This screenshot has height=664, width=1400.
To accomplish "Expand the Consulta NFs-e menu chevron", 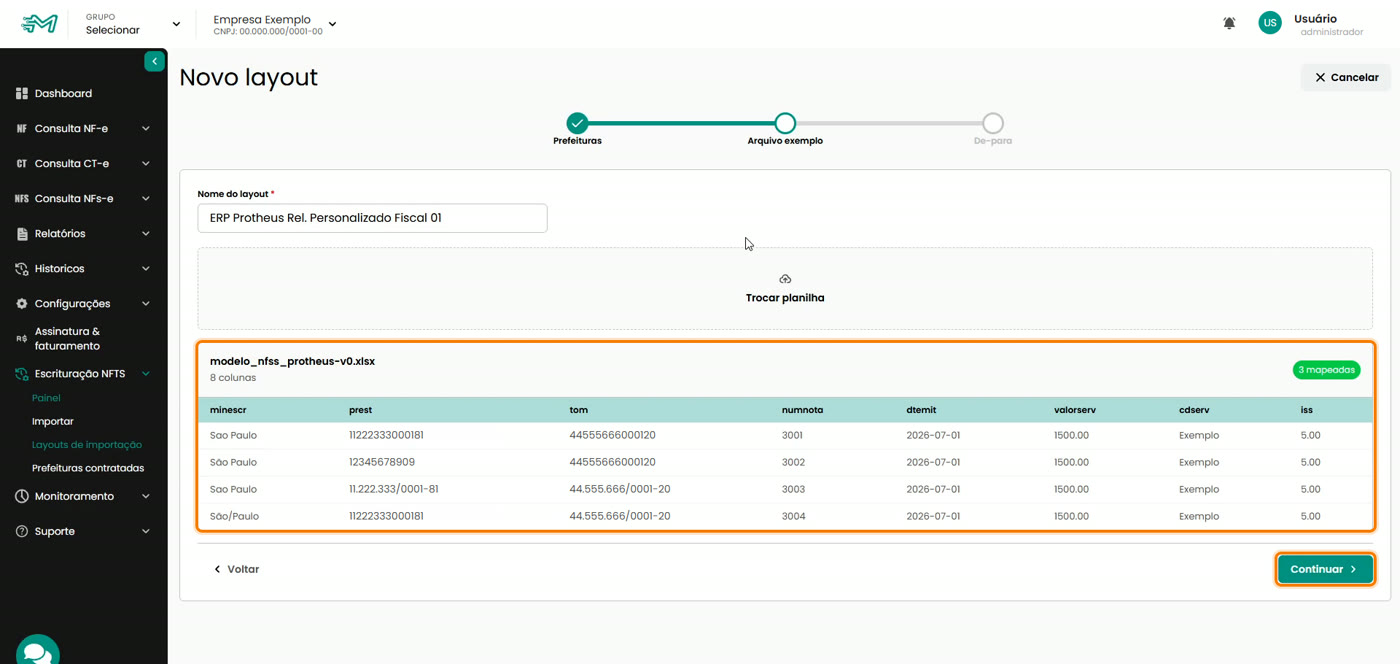I will click(x=146, y=199).
